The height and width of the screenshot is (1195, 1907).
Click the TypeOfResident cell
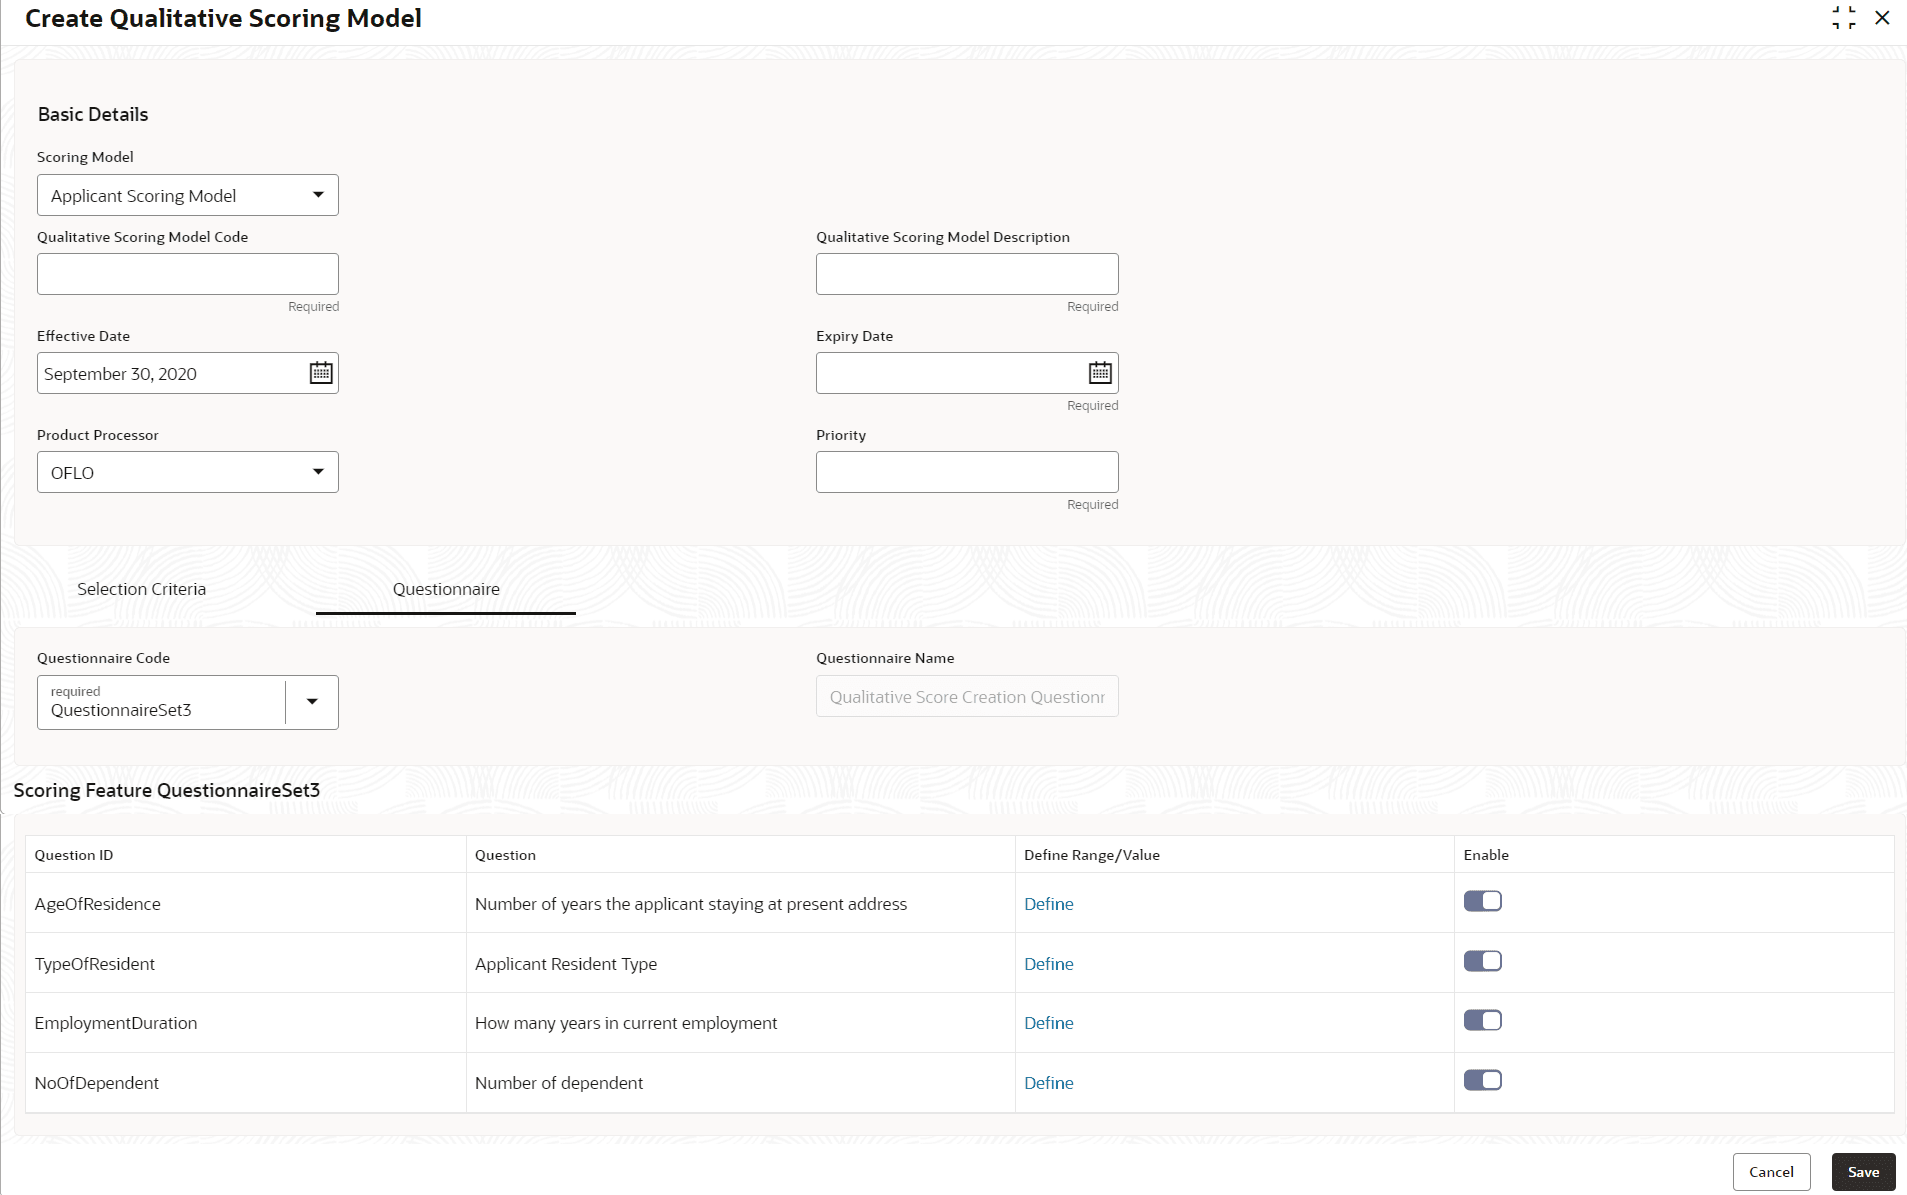[246, 964]
